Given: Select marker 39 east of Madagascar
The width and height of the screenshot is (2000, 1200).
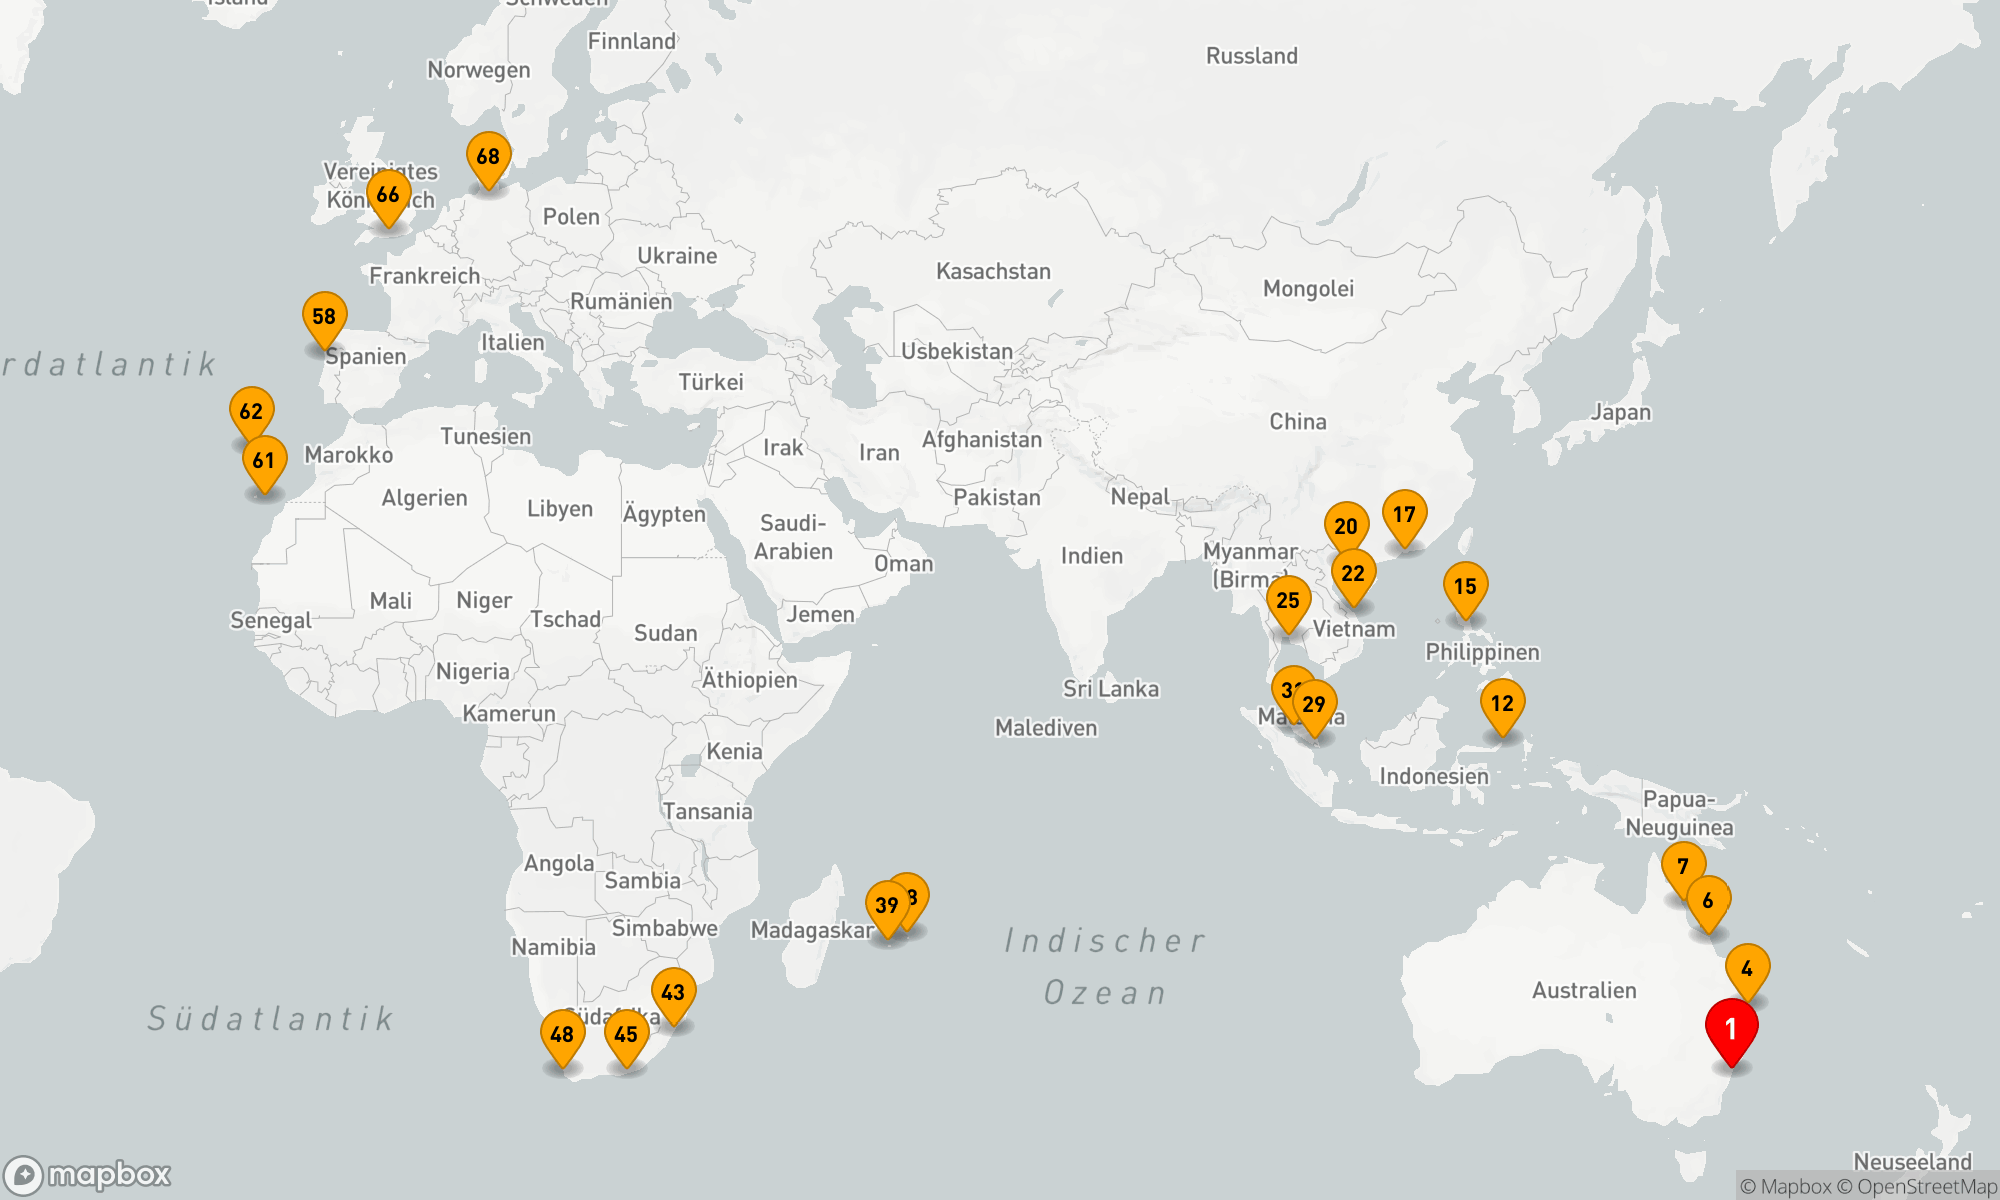Looking at the screenshot, I should [886, 905].
